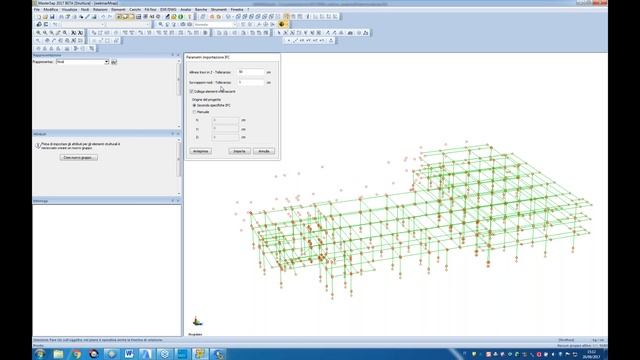This screenshot has width=640, height=360.
Task: Open the Elementi menu
Action: [x=118, y=9]
